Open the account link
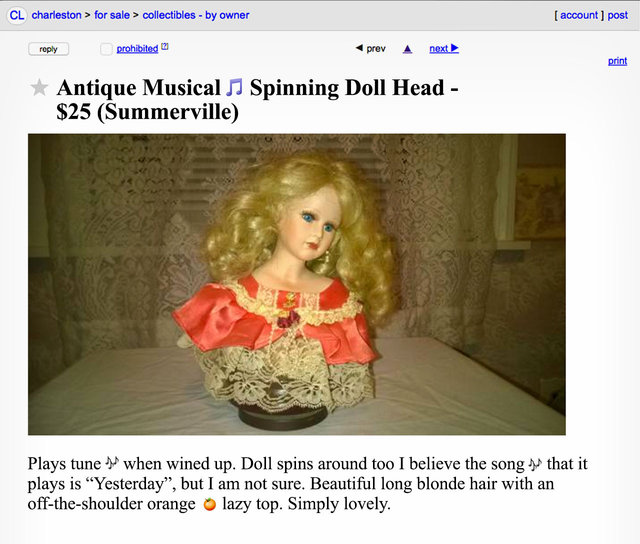Viewport: 640px width, 544px height. click(579, 15)
